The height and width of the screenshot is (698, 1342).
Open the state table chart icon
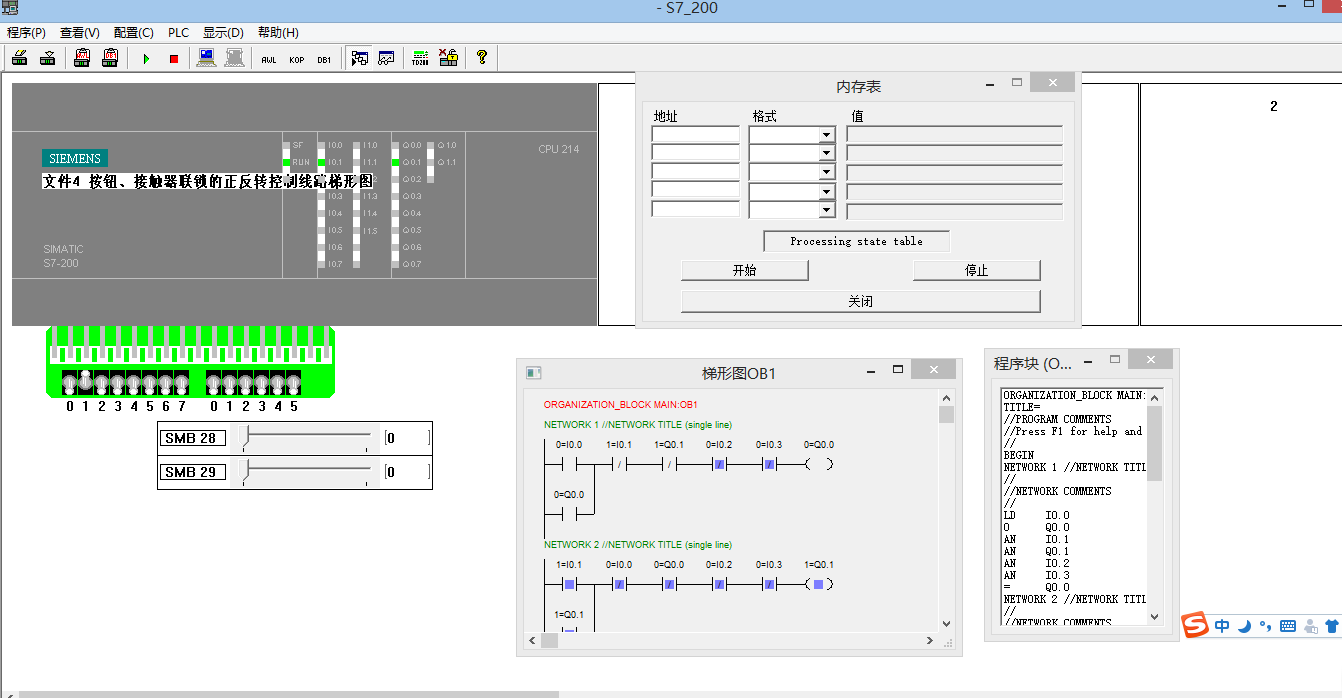(x=386, y=58)
